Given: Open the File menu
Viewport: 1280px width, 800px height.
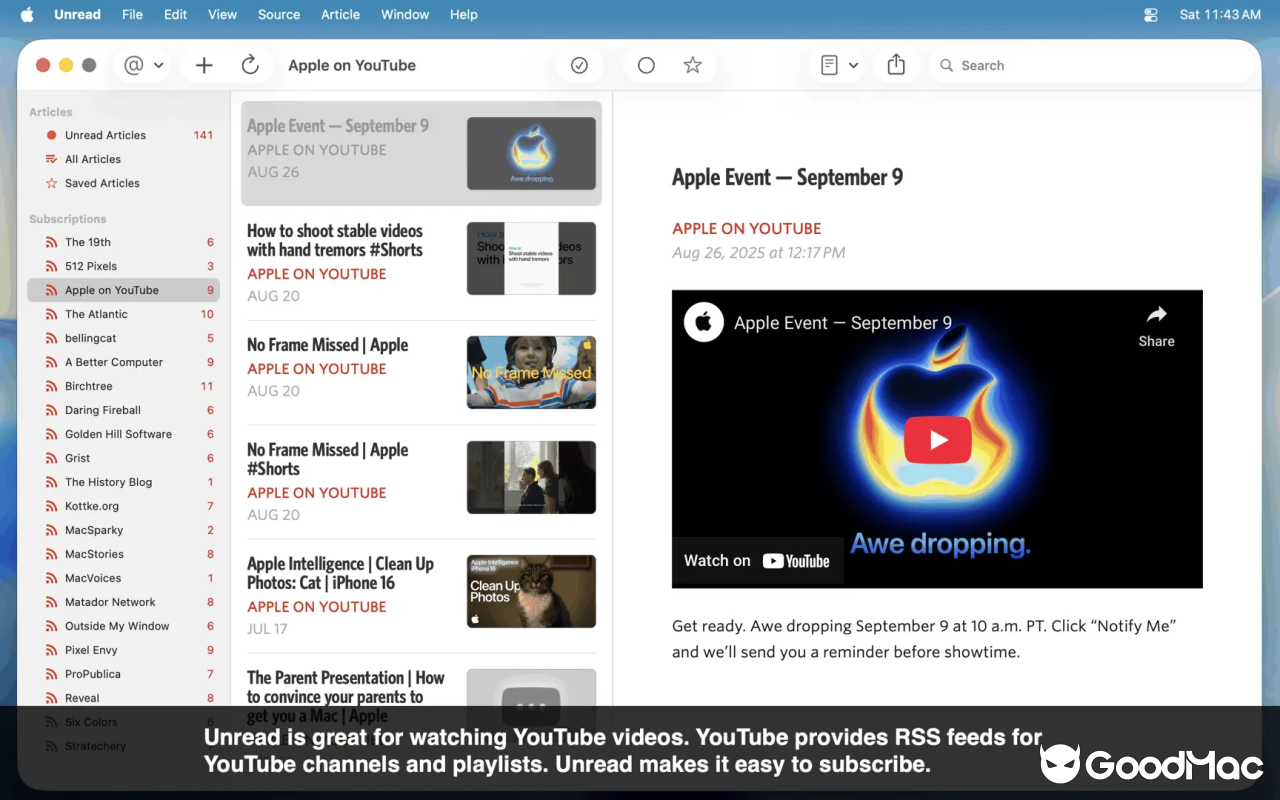Looking at the screenshot, I should click(x=132, y=14).
